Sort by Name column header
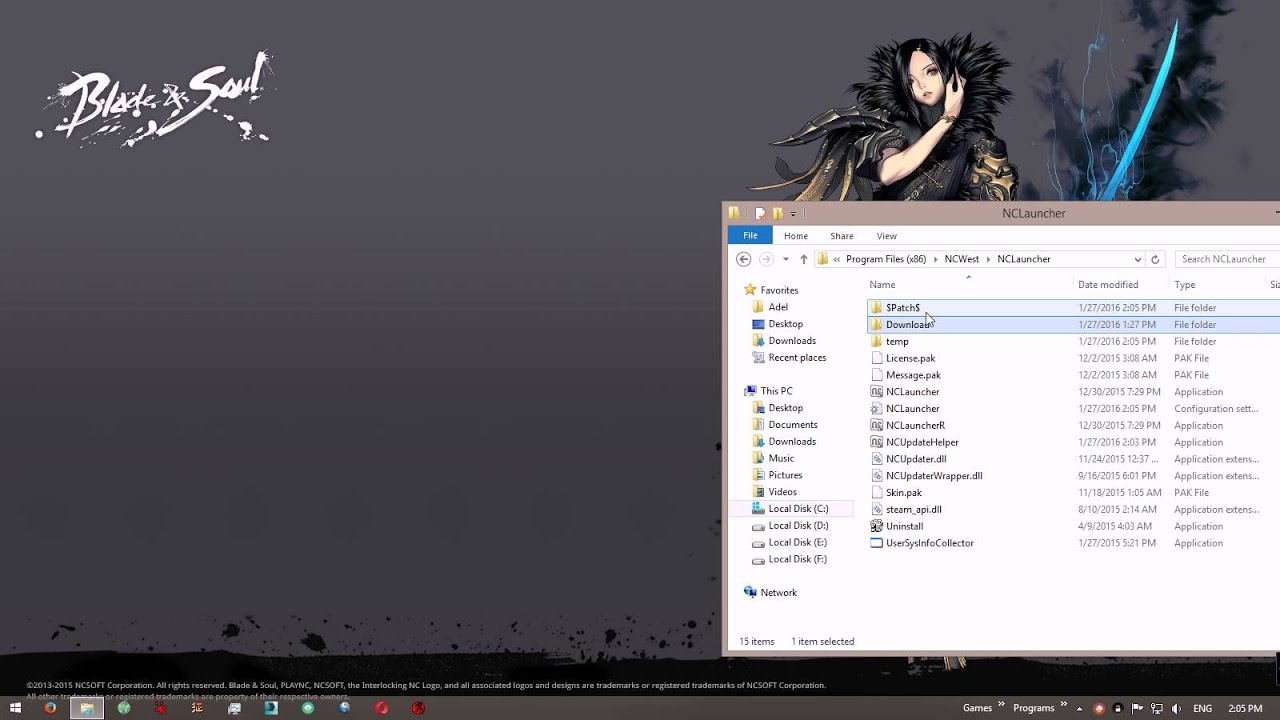 click(968, 285)
